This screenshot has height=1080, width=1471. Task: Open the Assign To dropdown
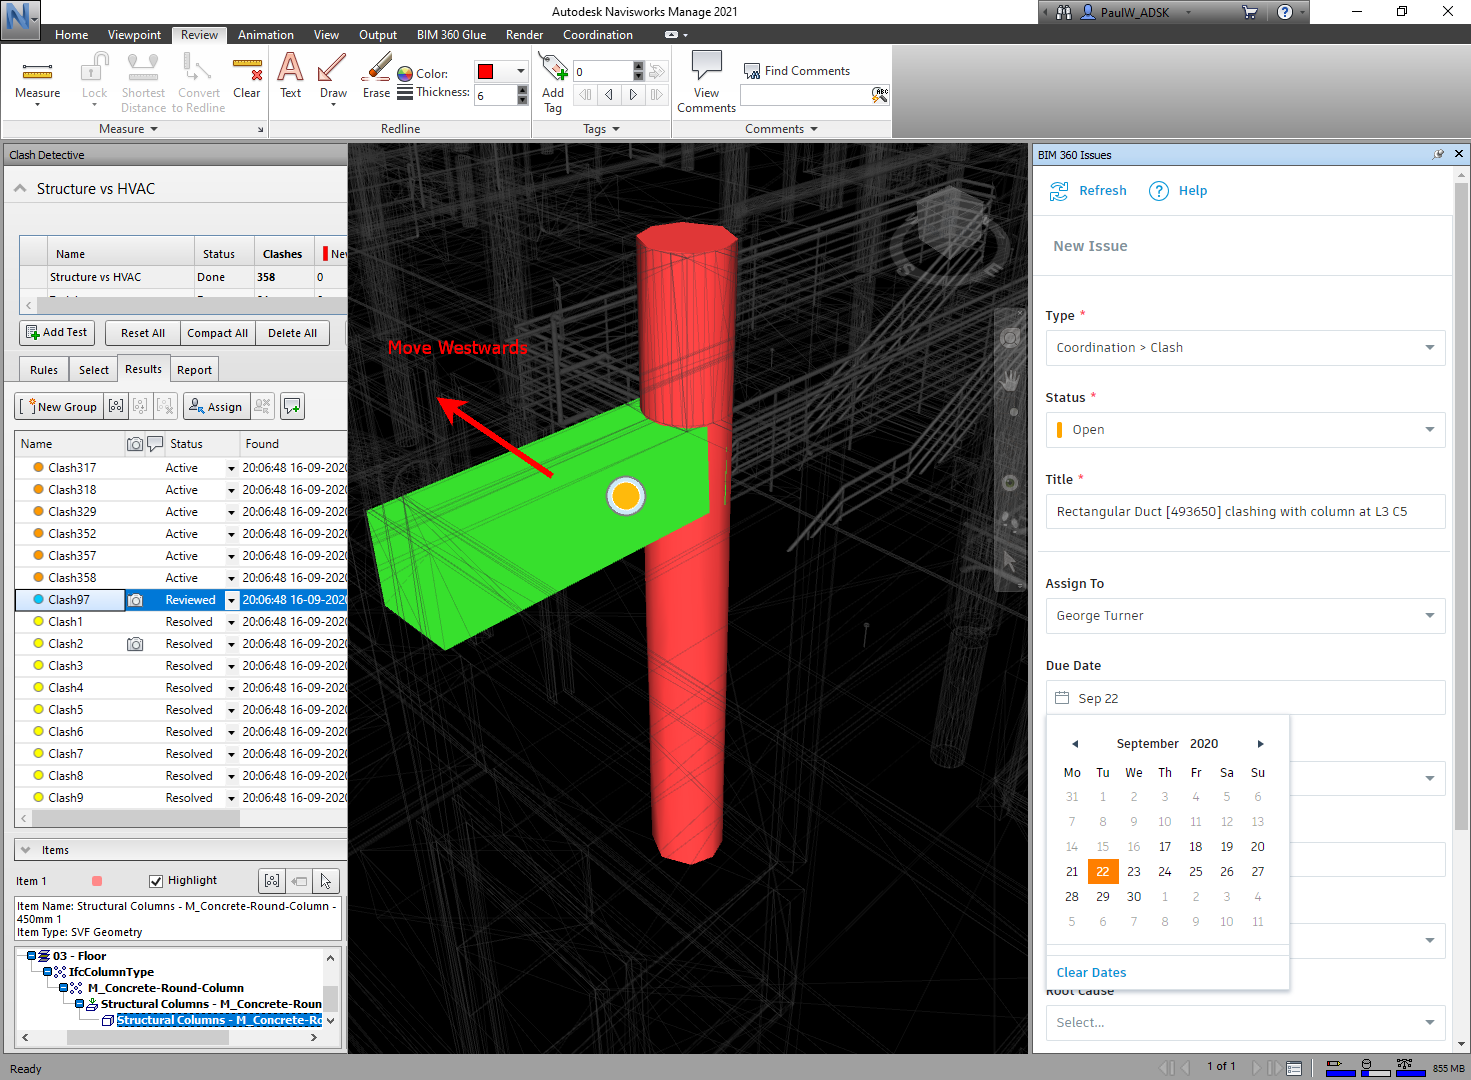[1429, 615]
